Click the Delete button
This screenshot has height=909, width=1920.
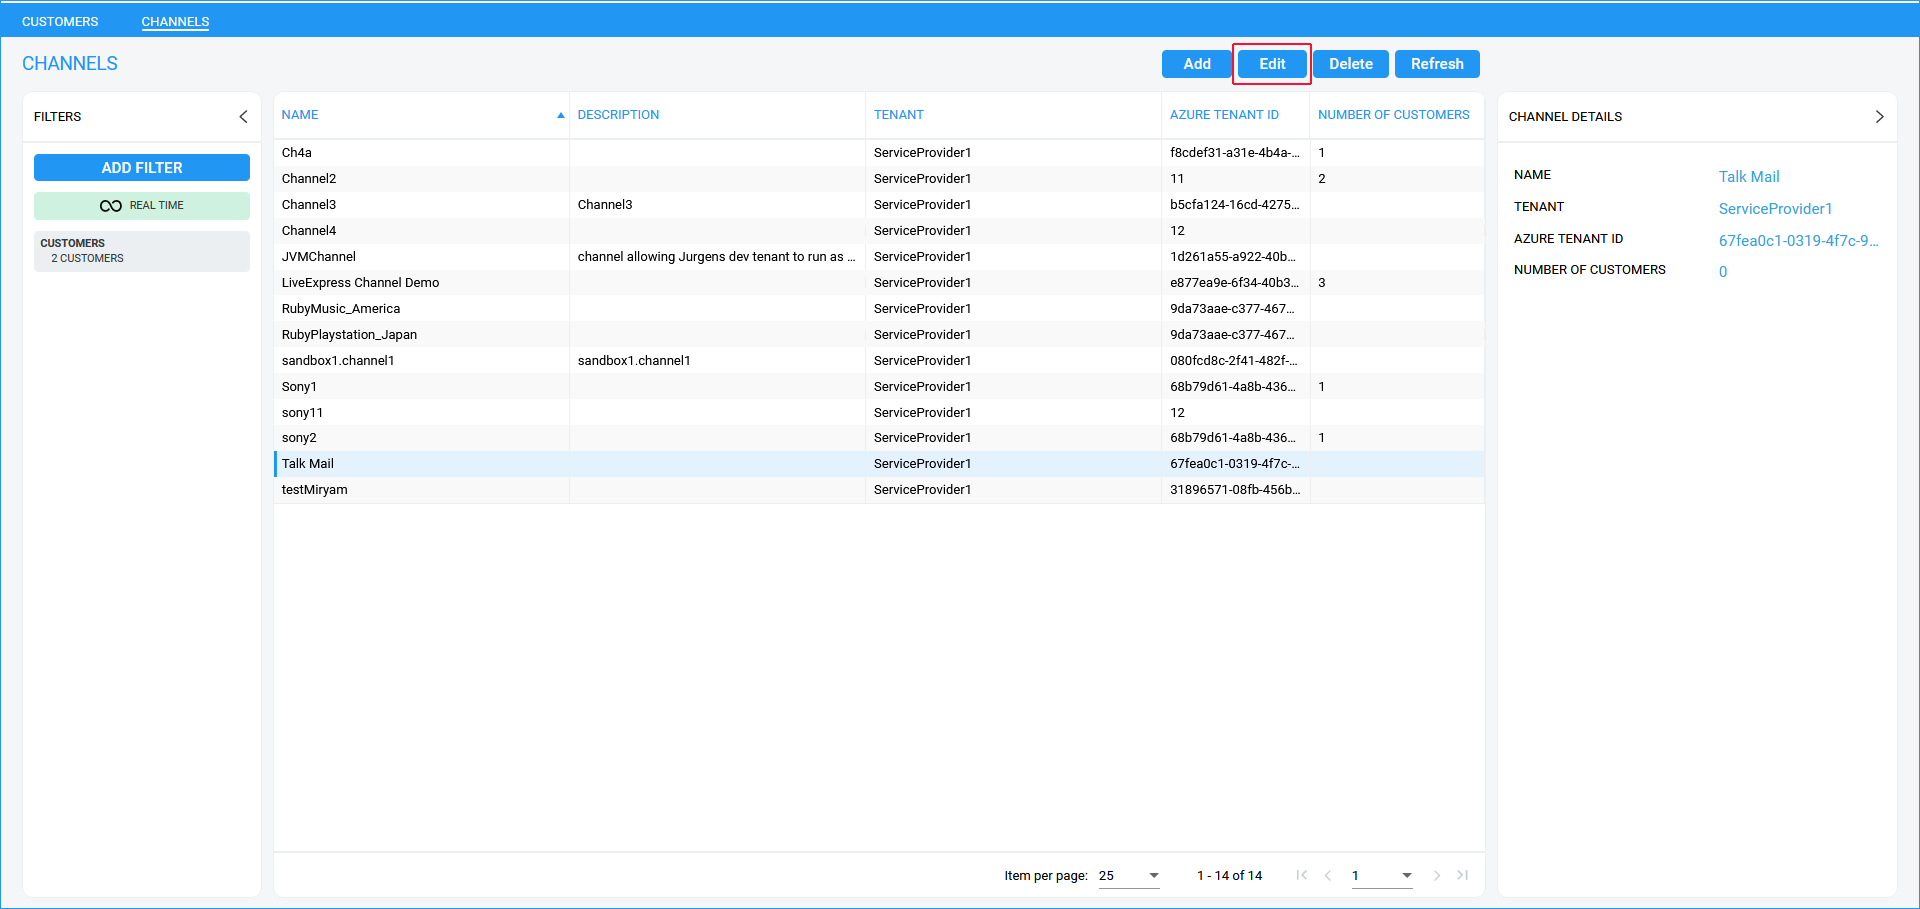1351,64
